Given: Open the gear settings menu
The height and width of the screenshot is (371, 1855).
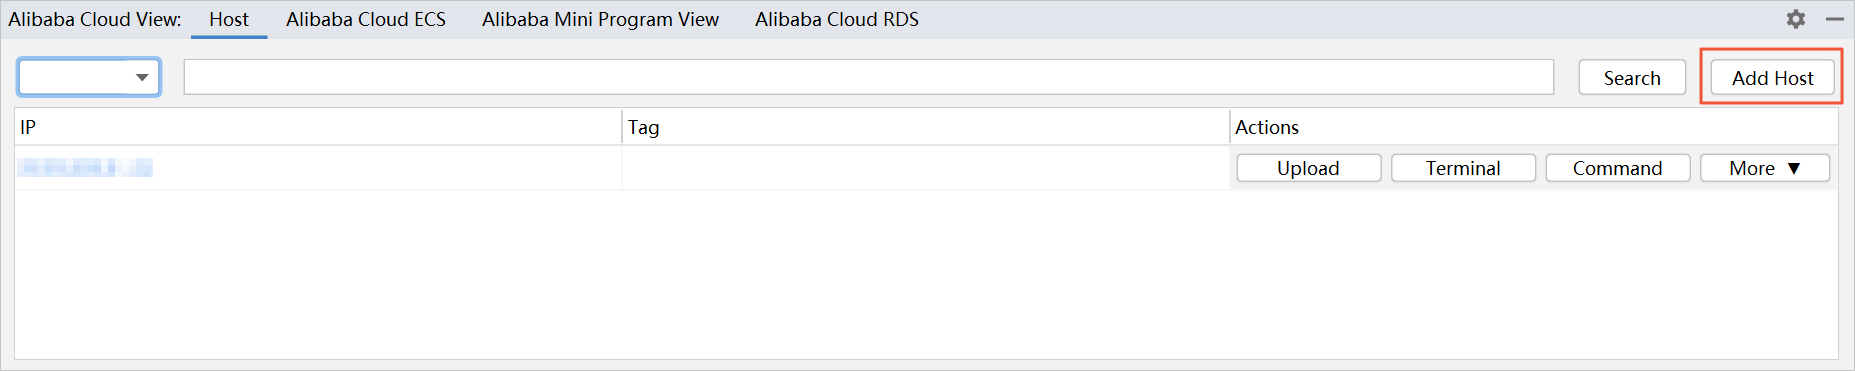Looking at the screenshot, I should [x=1796, y=19].
